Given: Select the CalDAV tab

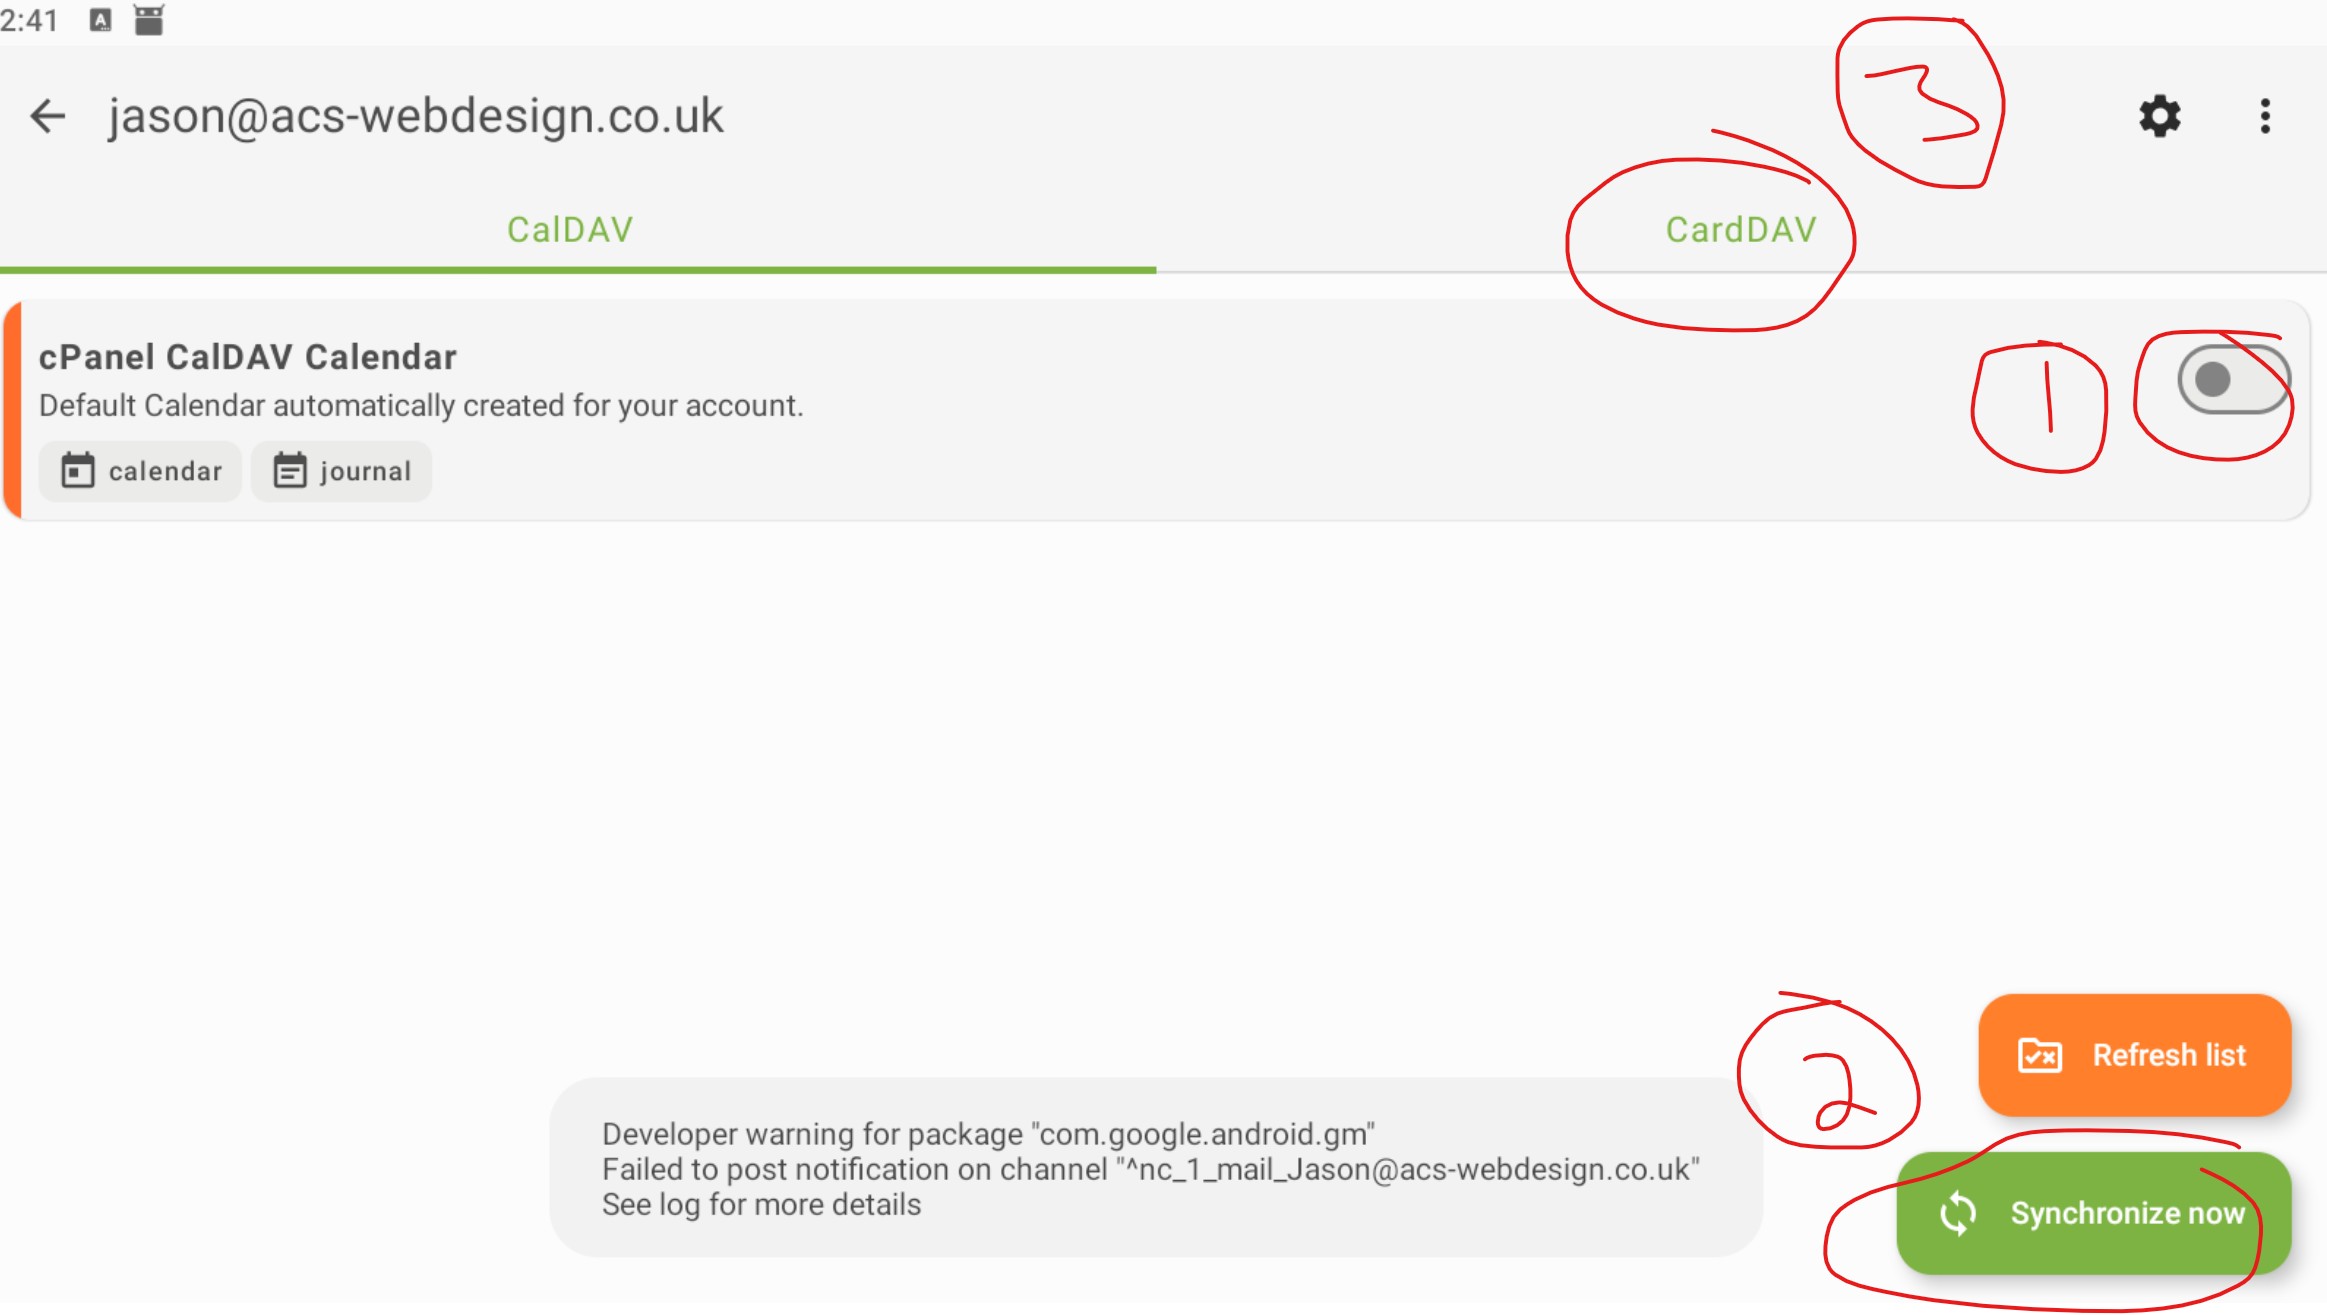Looking at the screenshot, I should click(570, 230).
